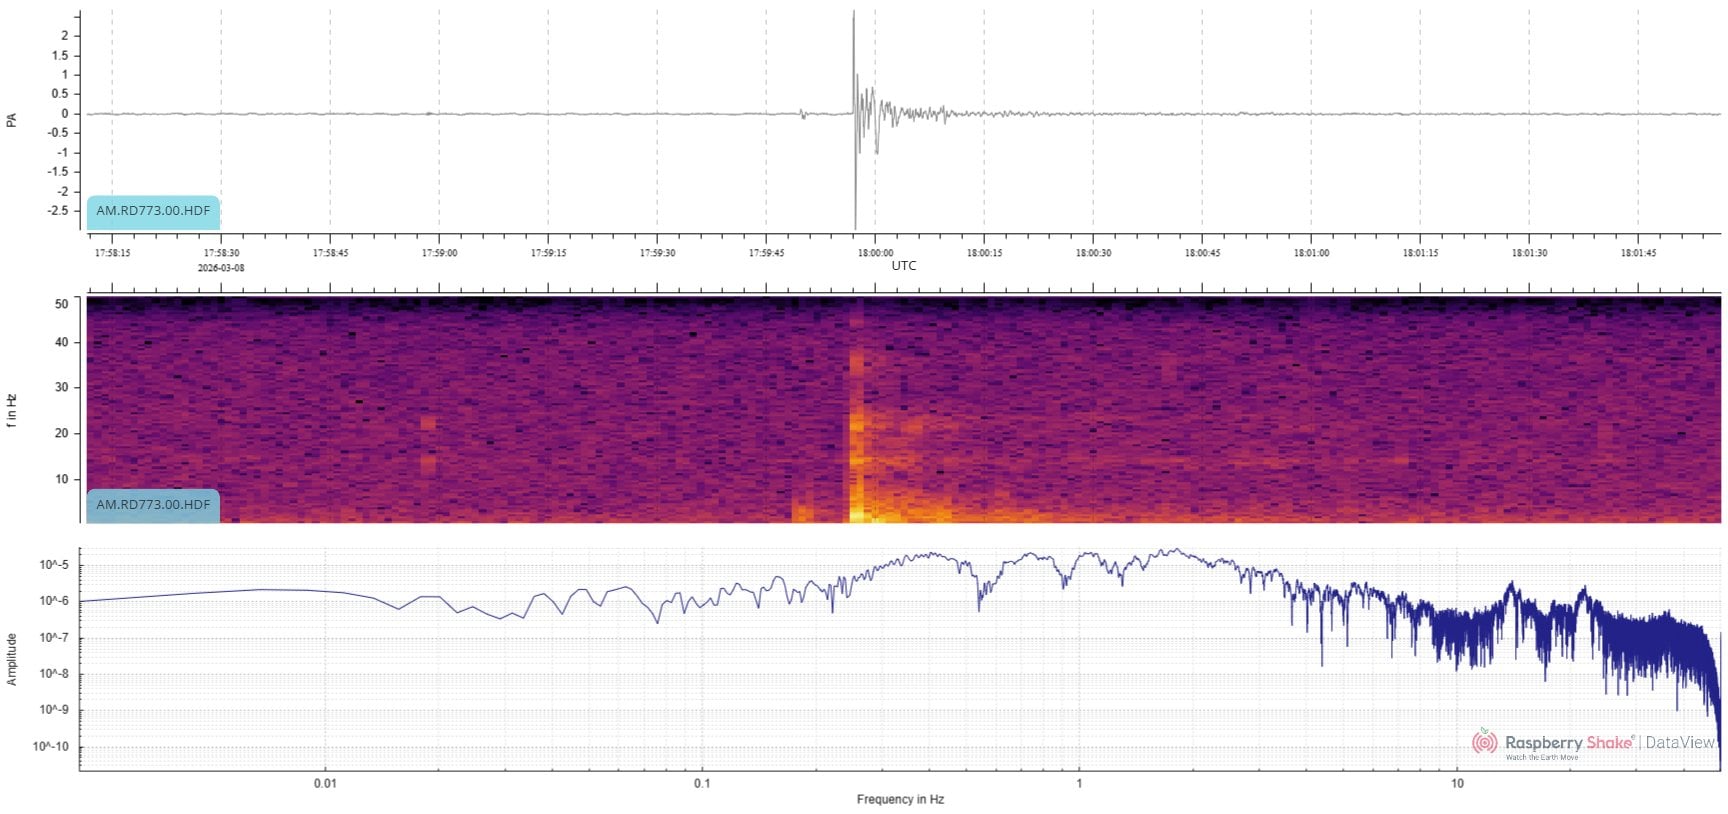
Task: Click the PA axis title of the waveform
Action: click(12, 120)
